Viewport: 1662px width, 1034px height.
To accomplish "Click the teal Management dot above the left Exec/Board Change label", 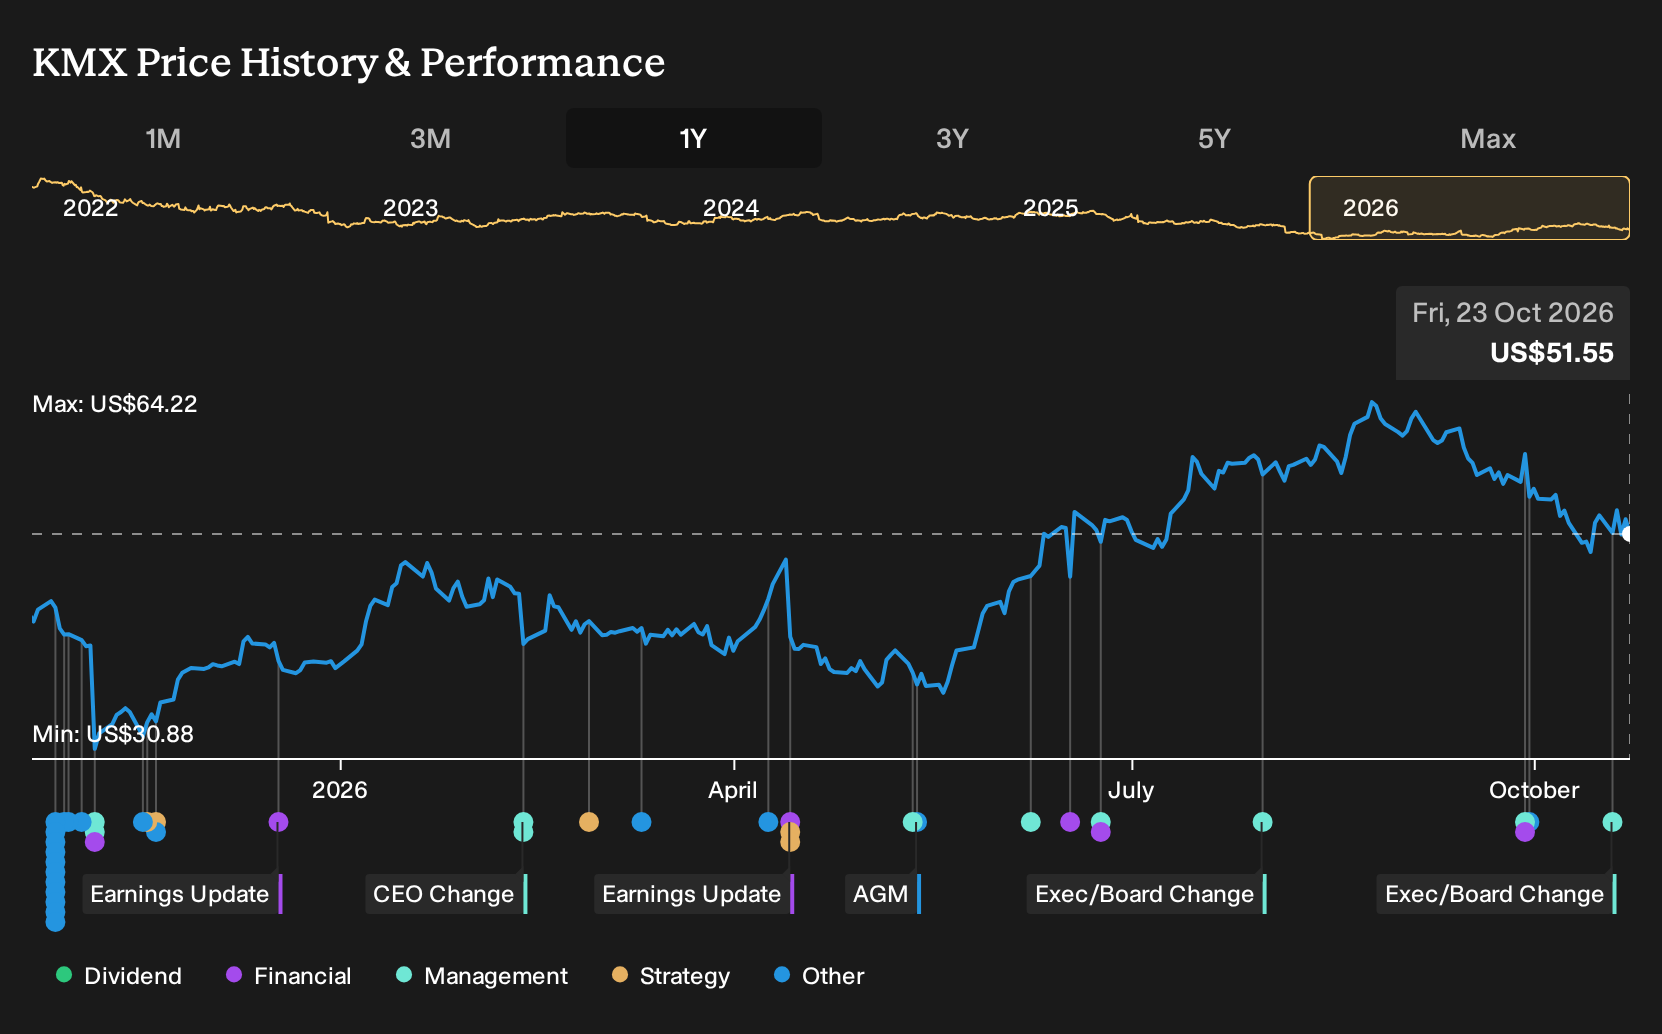I will tap(1262, 822).
